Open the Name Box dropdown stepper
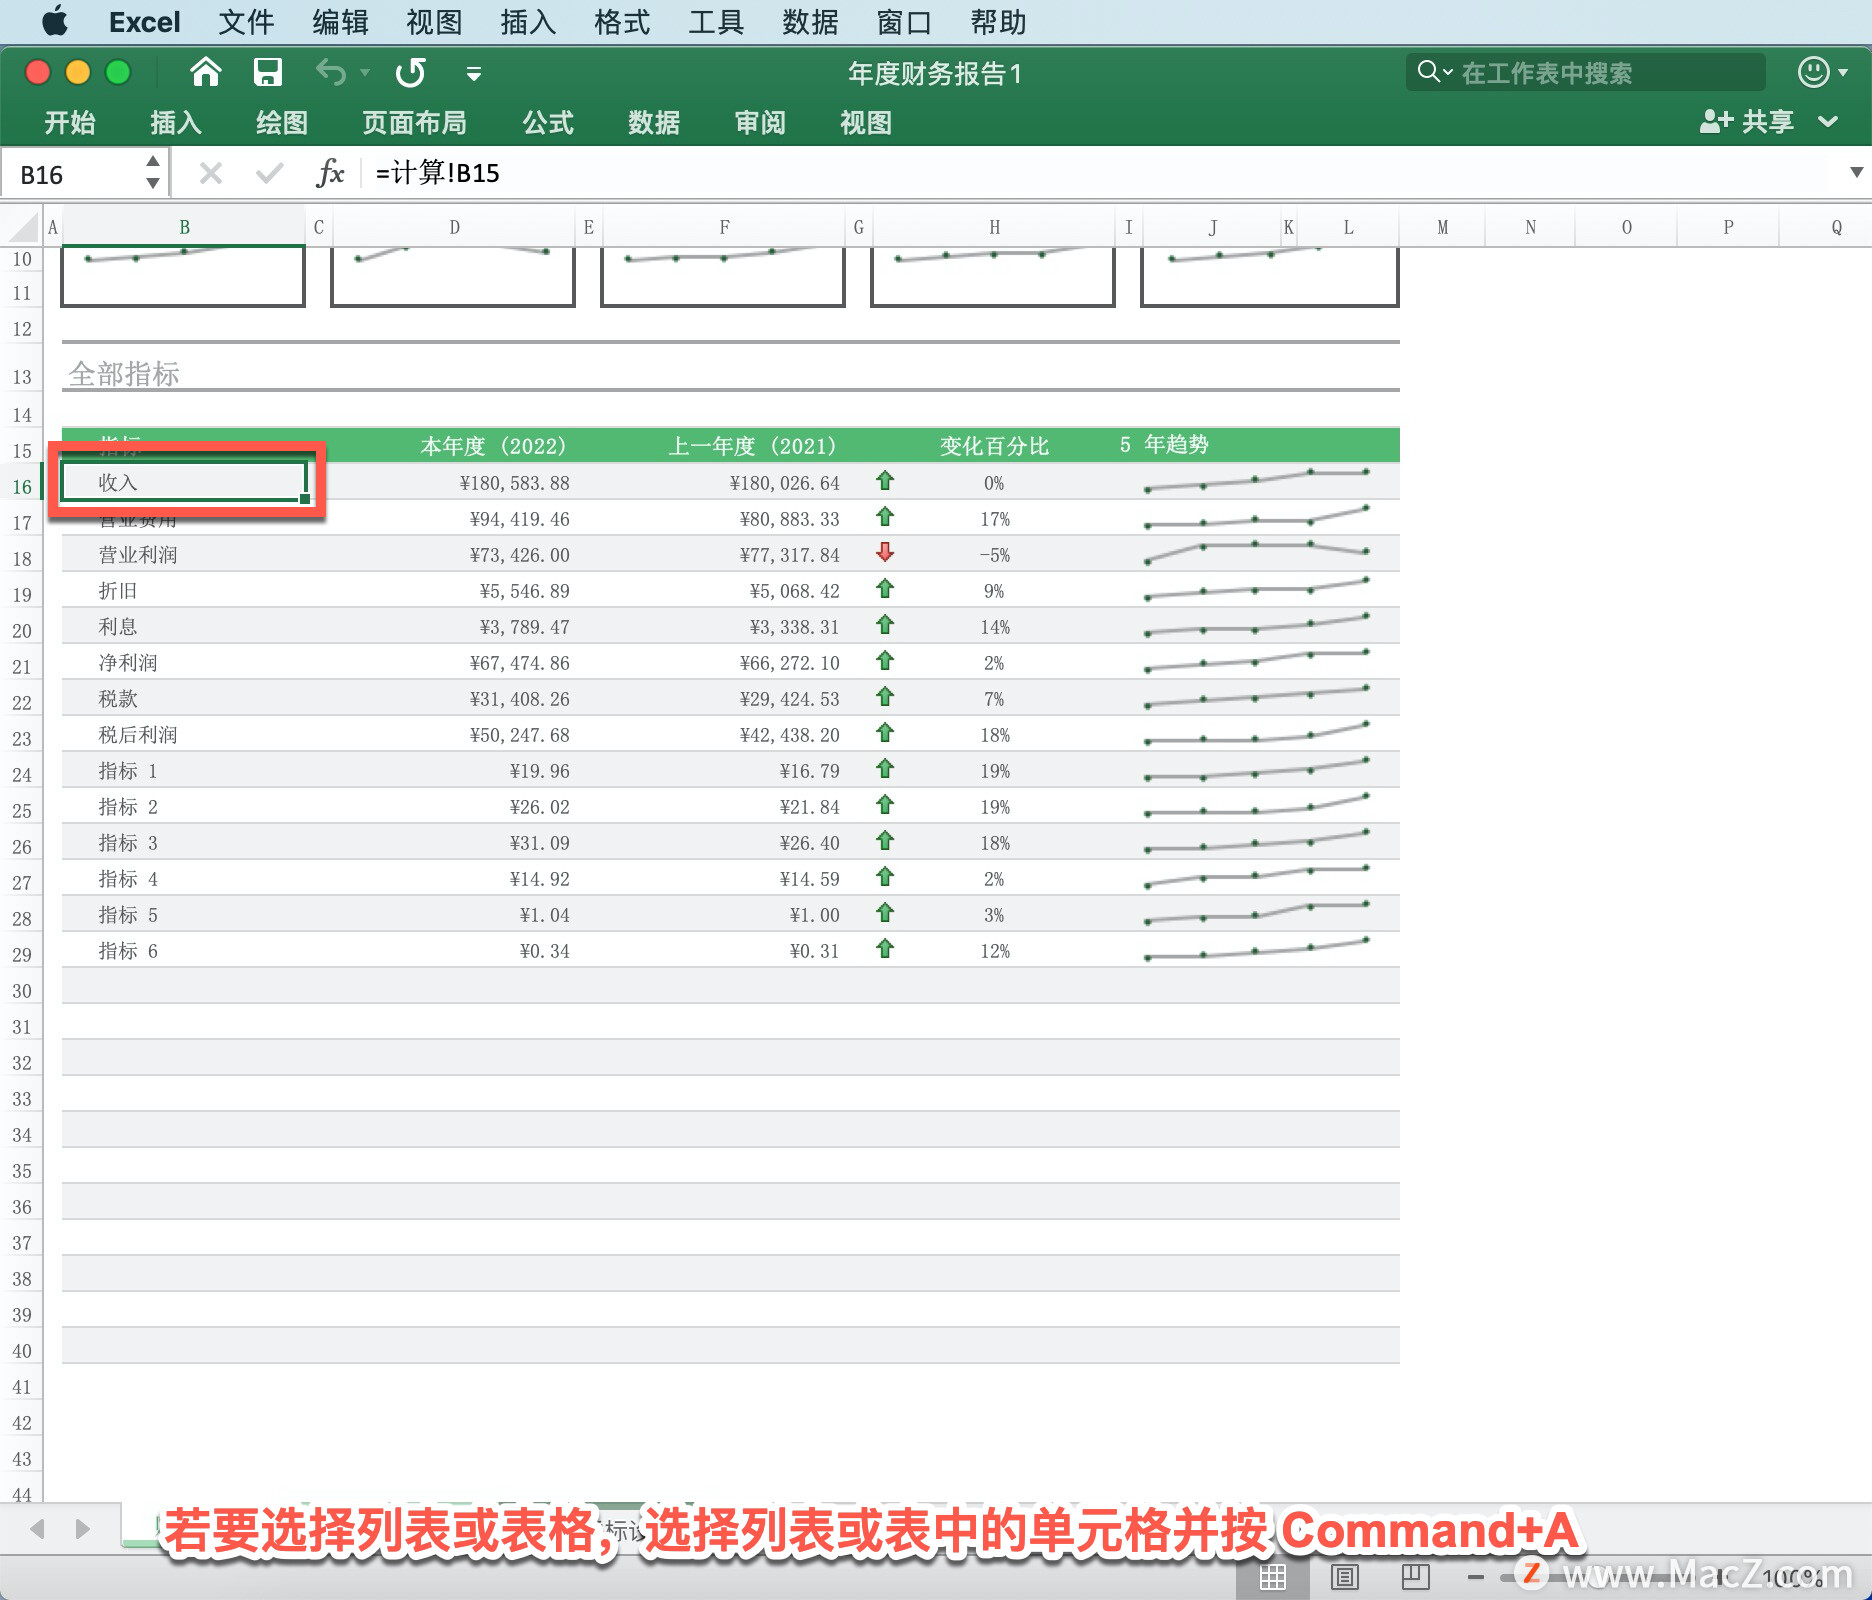The image size is (1872, 1600). pos(152,172)
